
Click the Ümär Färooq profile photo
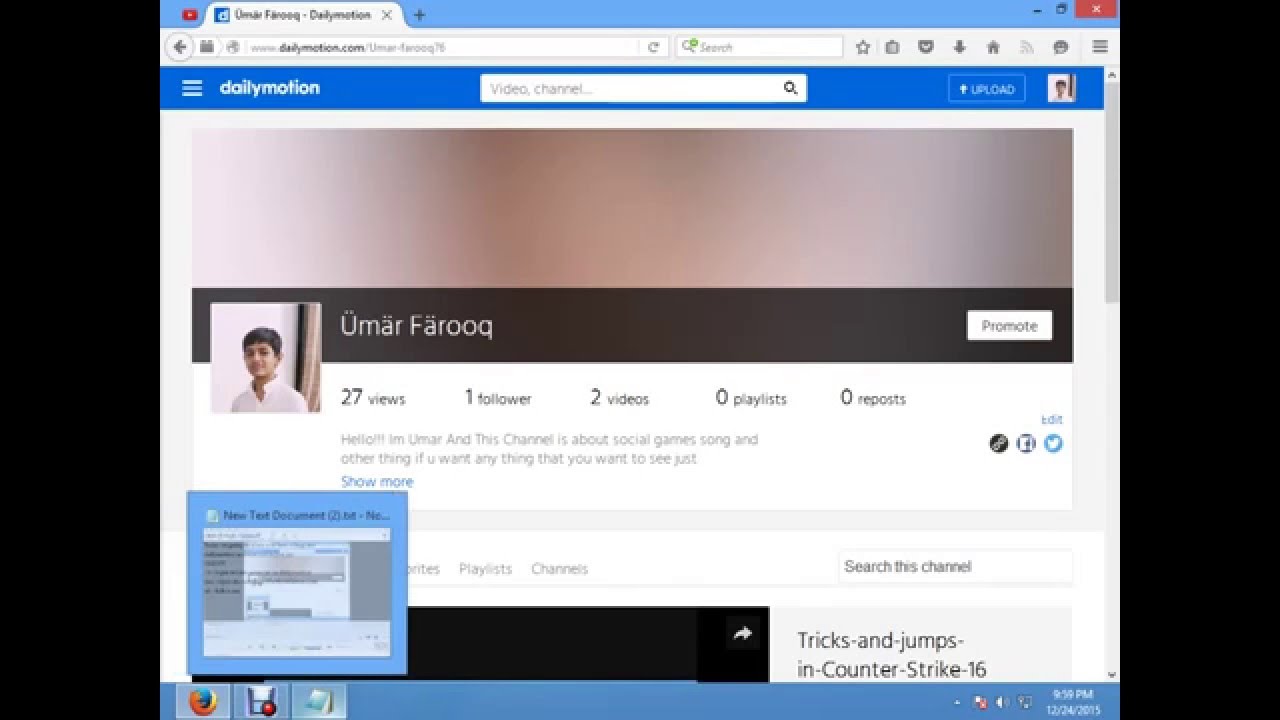click(x=266, y=357)
